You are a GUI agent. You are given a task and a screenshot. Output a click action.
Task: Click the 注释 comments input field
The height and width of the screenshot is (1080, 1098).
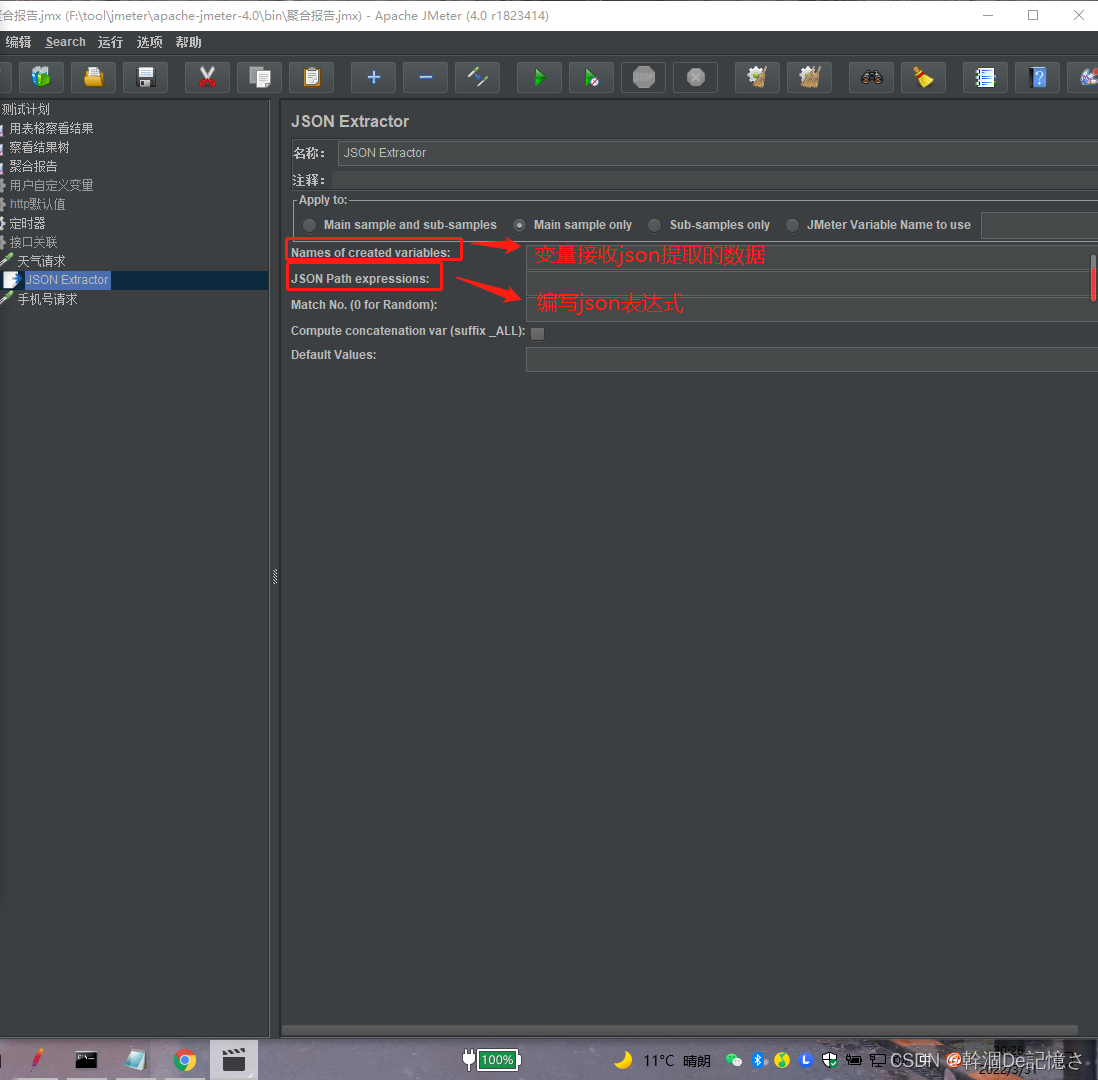click(714, 180)
